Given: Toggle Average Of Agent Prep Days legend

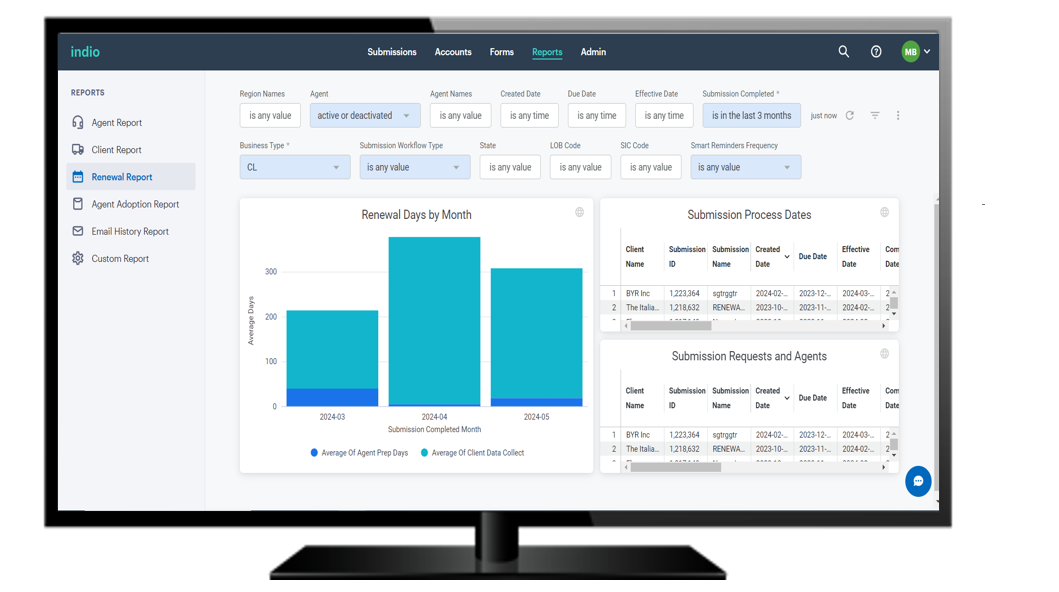Looking at the screenshot, I should [358, 453].
